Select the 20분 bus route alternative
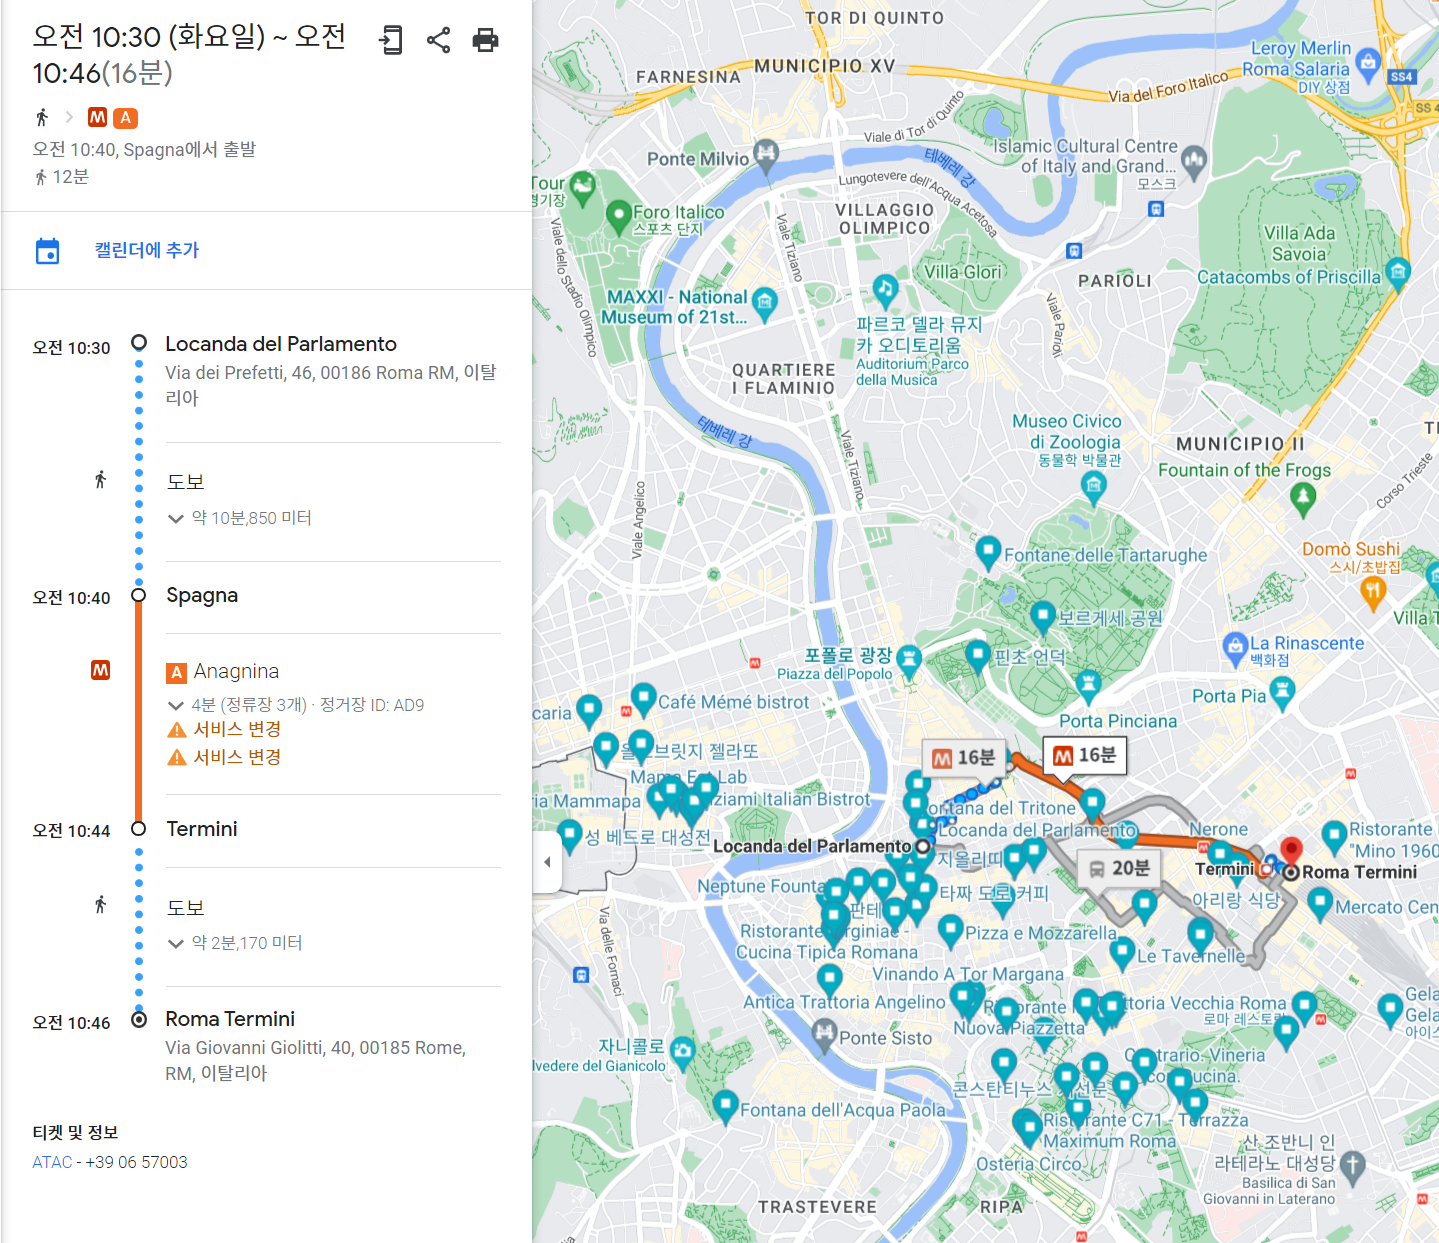 [x=1118, y=868]
